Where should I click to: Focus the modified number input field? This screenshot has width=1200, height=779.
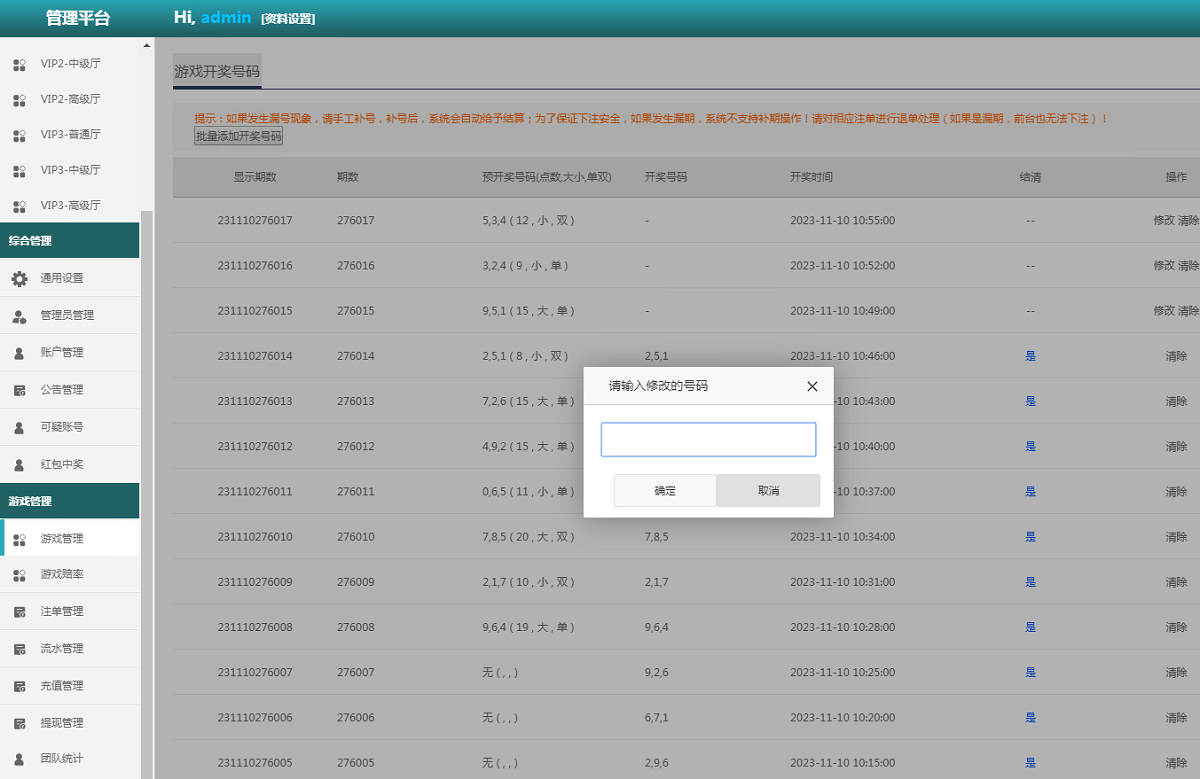click(x=708, y=440)
